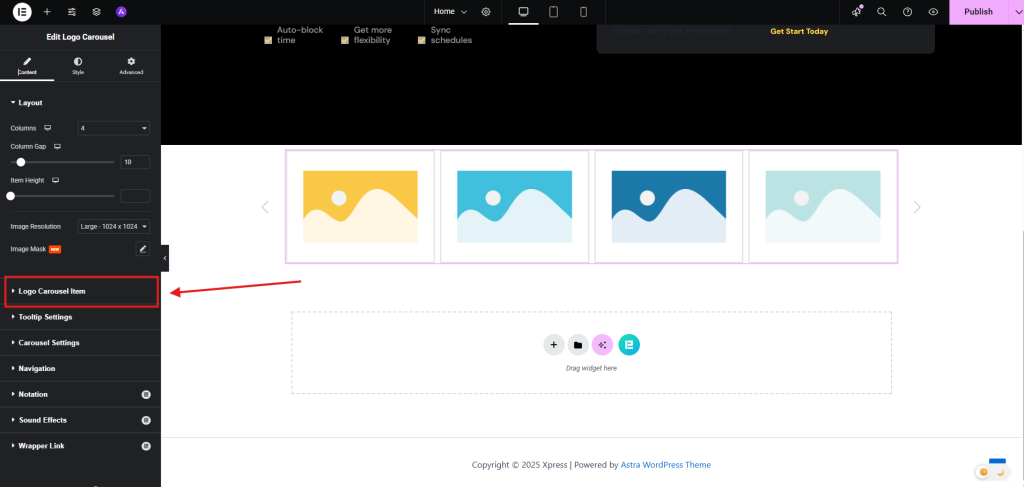Open the Structure layers icon
Viewport: 1024px width, 487px height.
(96, 12)
